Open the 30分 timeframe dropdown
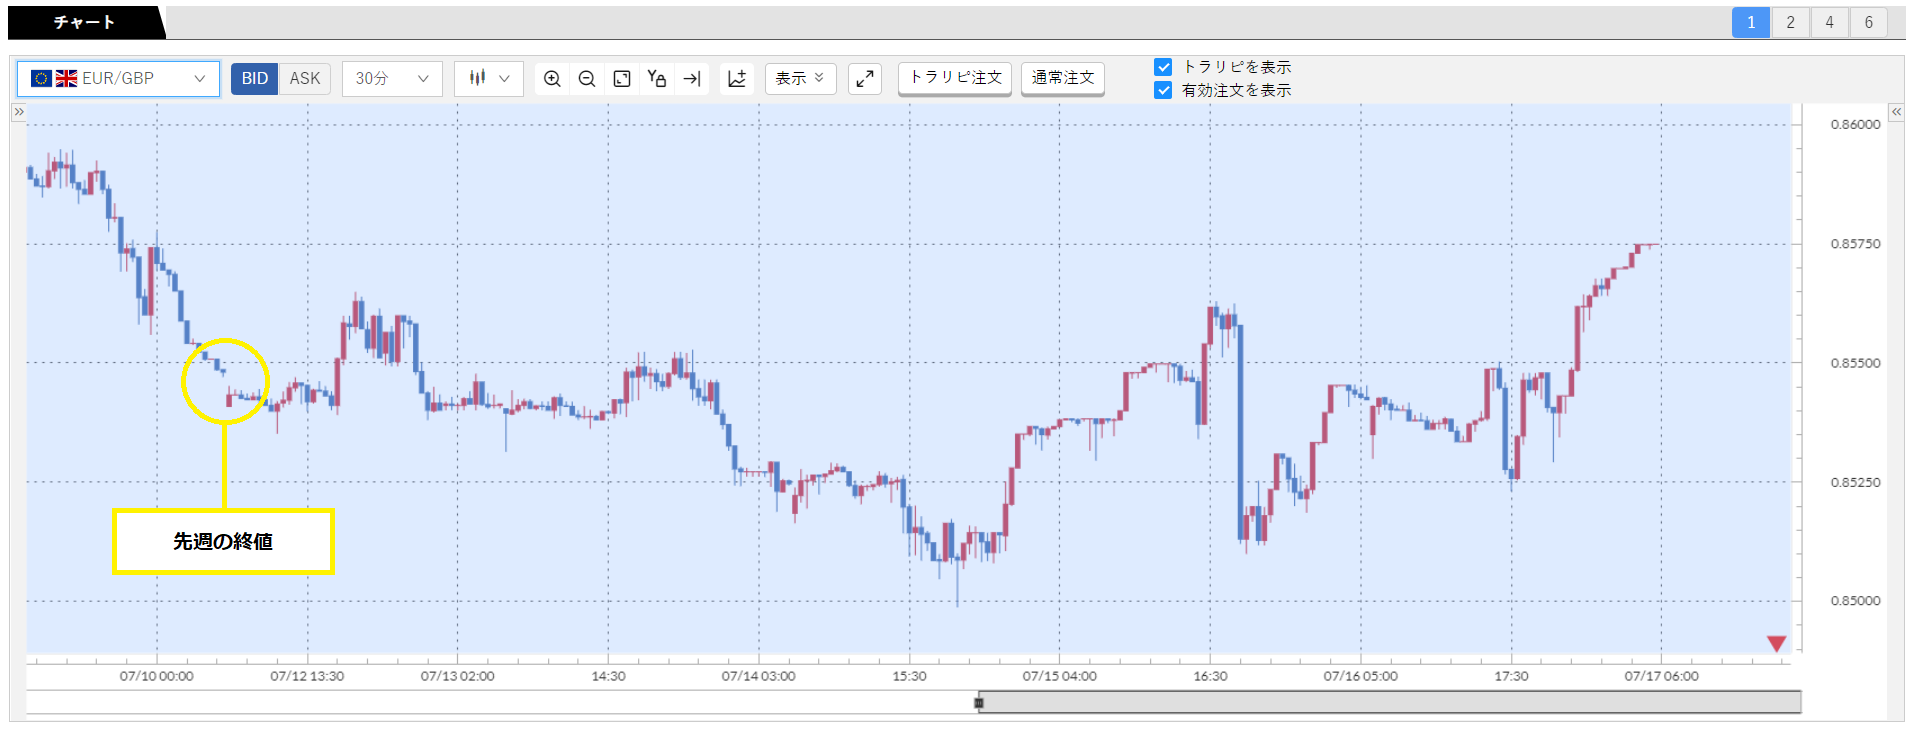 point(392,78)
